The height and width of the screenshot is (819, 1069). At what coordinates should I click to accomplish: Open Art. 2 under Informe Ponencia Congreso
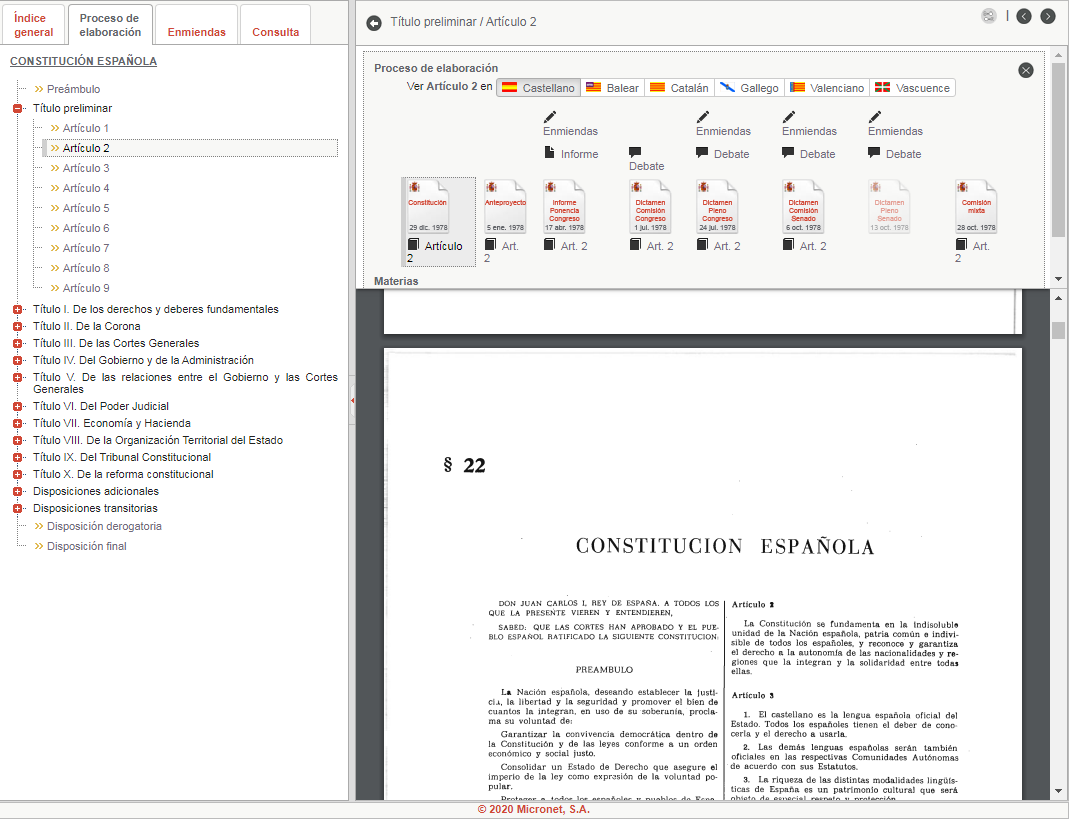(x=566, y=245)
